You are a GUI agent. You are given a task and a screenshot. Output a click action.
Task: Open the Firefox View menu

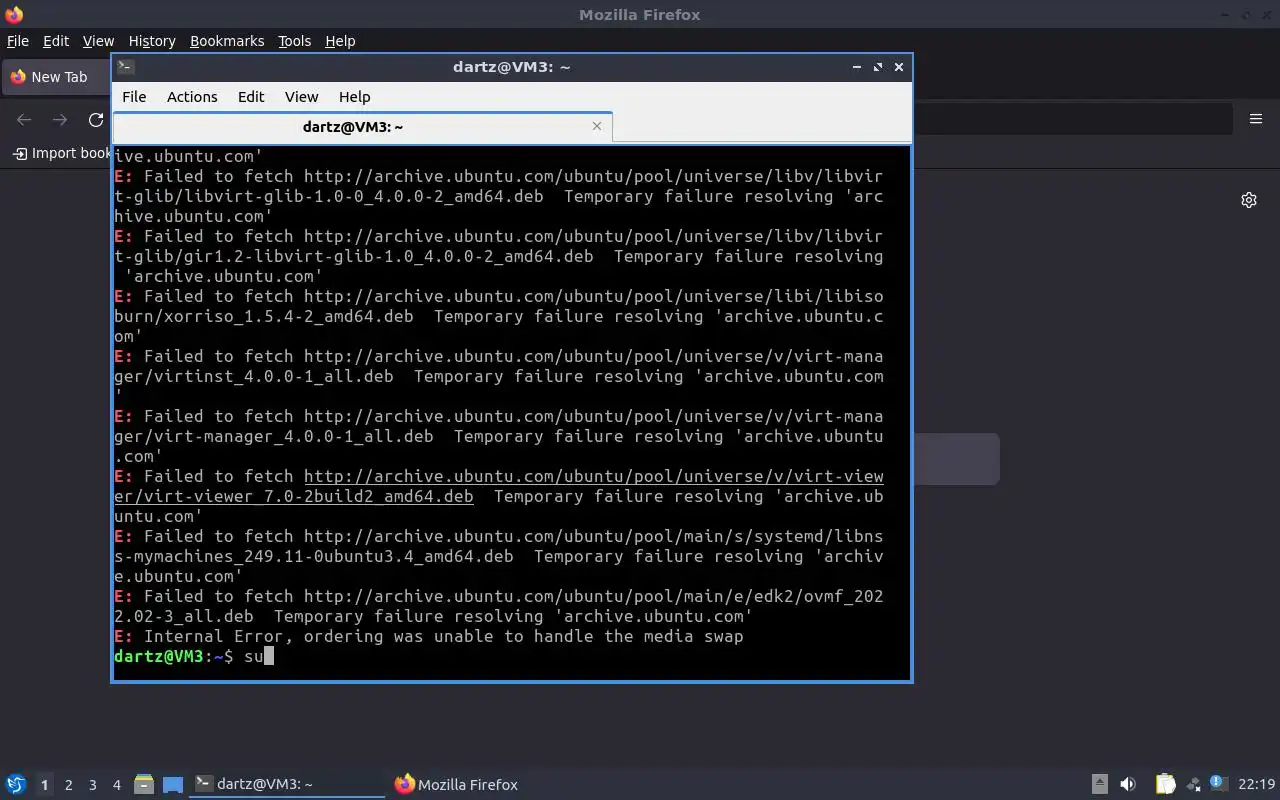pyautogui.click(x=98, y=41)
